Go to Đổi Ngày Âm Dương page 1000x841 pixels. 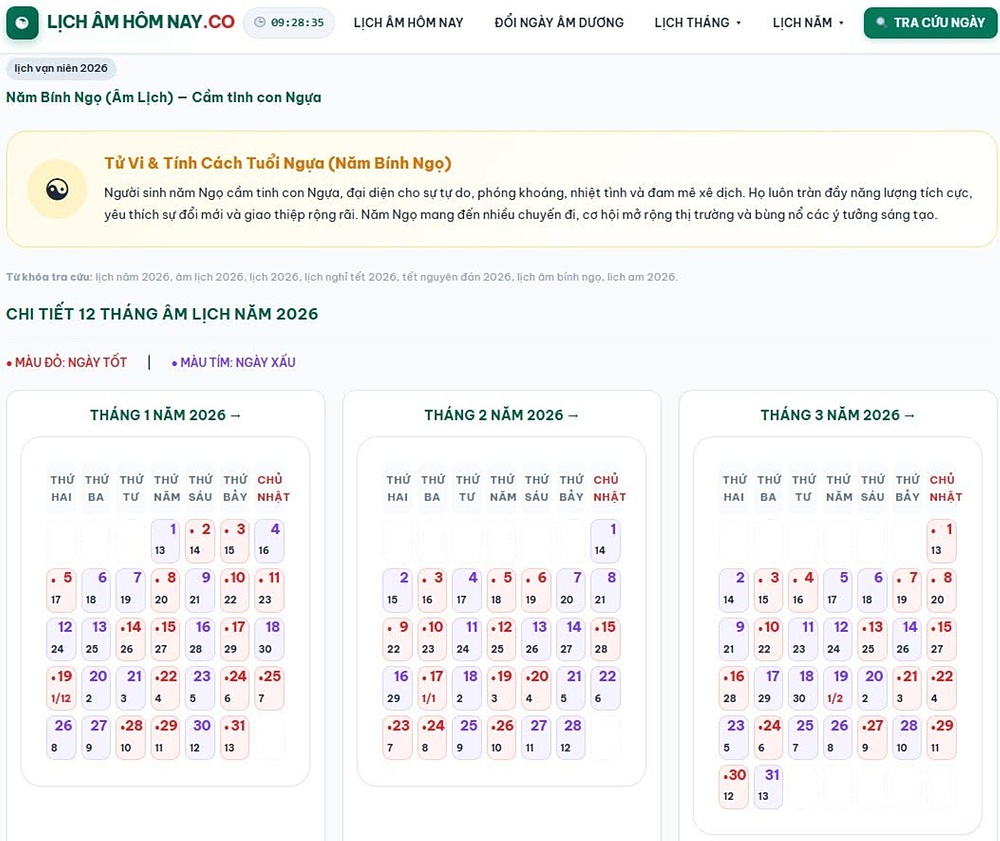pos(559,23)
